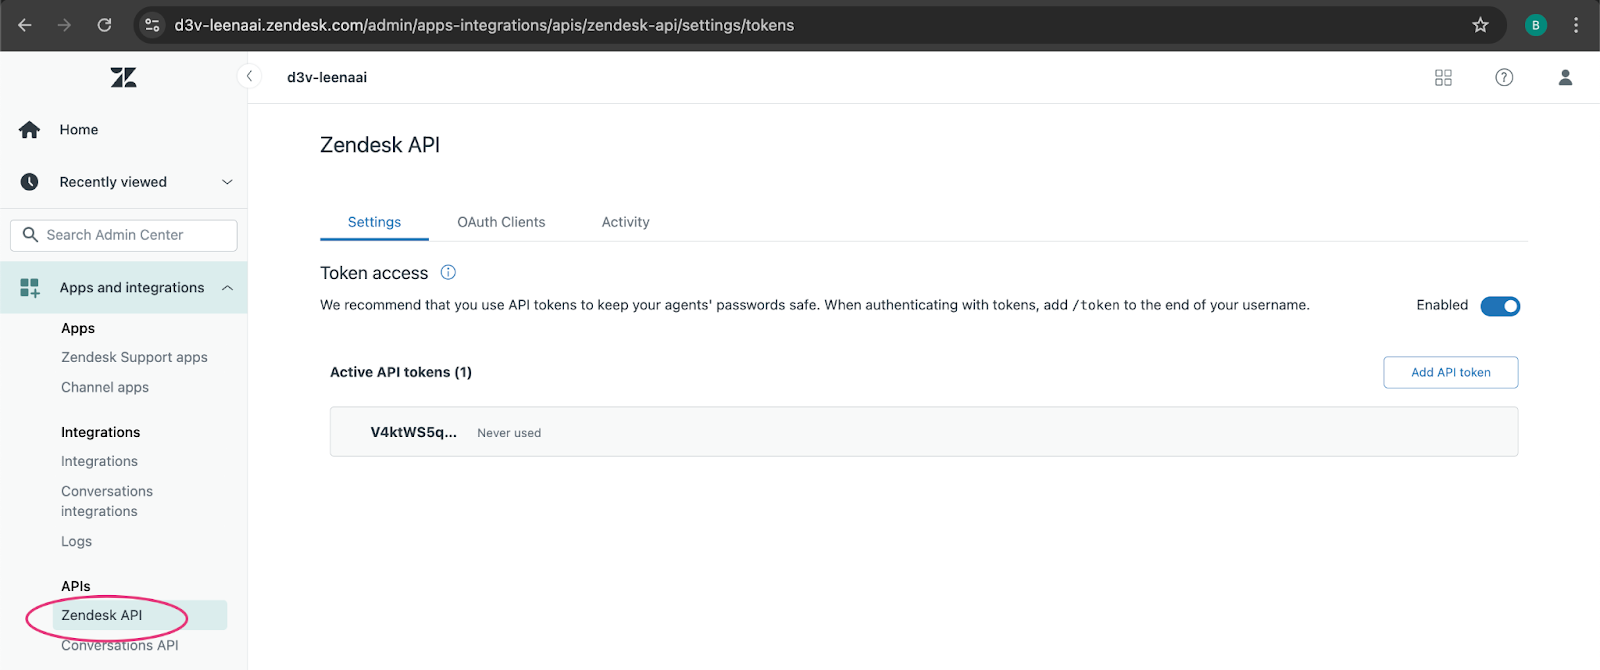The height and width of the screenshot is (670, 1600).
Task: Open Logs in sidebar
Action: 76,541
